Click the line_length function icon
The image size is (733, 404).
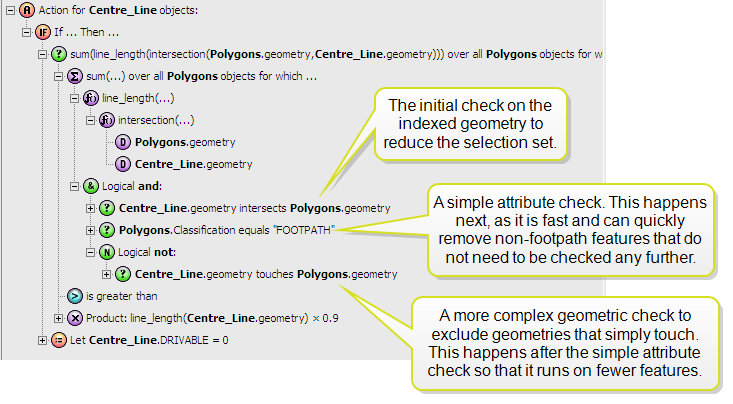(90, 98)
